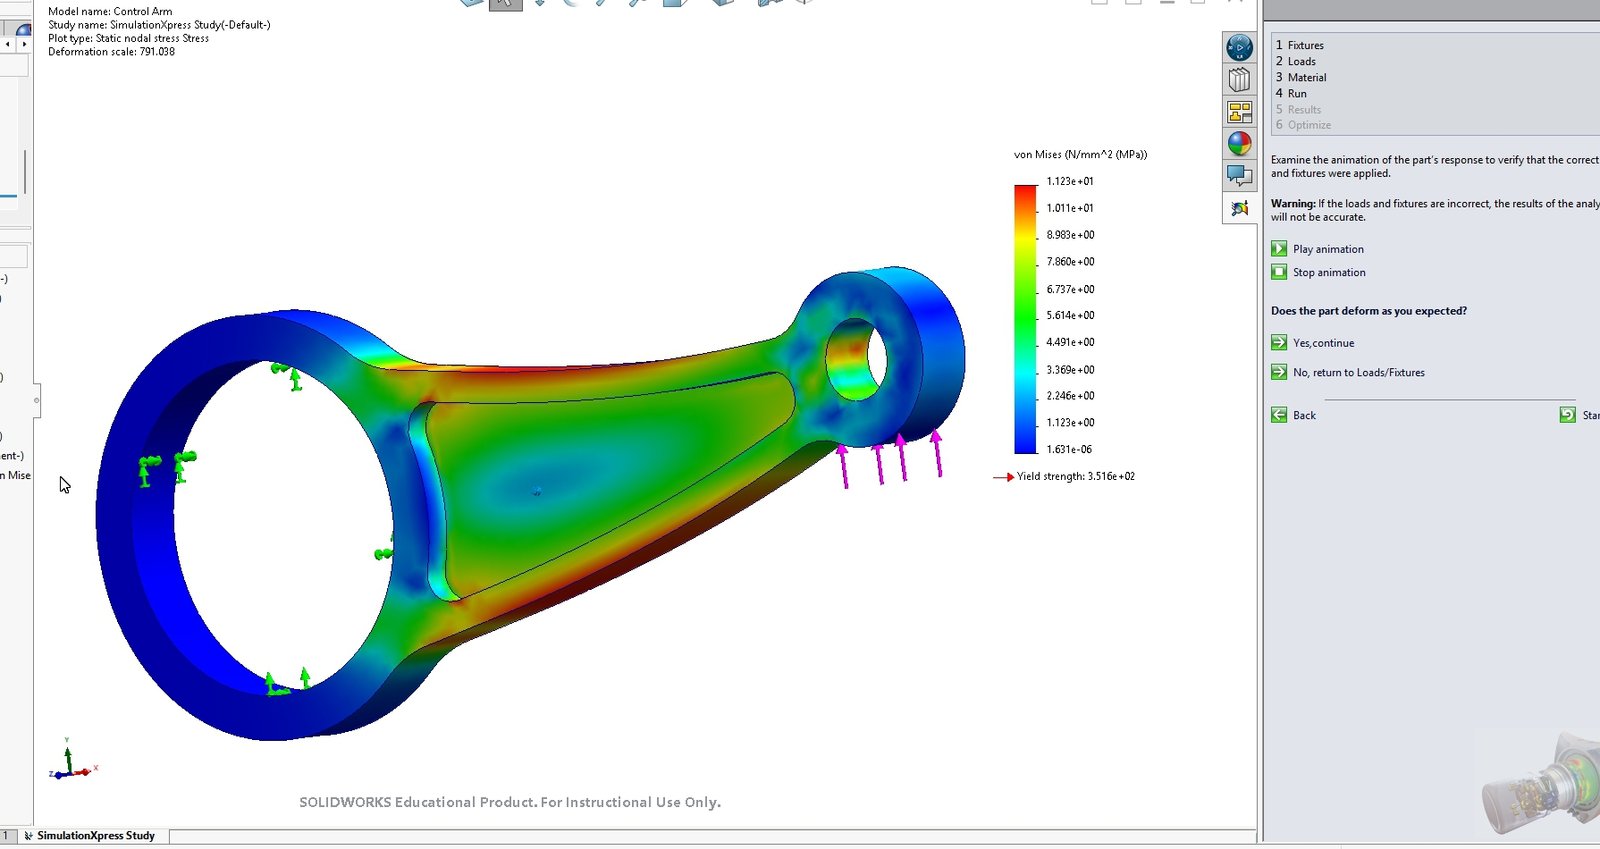Click the Start over icon in wizard
The width and height of the screenshot is (1600, 849).
click(1567, 415)
